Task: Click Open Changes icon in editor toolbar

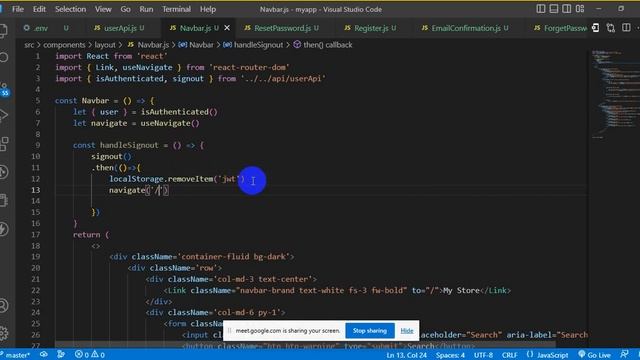Action: pyautogui.click(x=610, y=28)
